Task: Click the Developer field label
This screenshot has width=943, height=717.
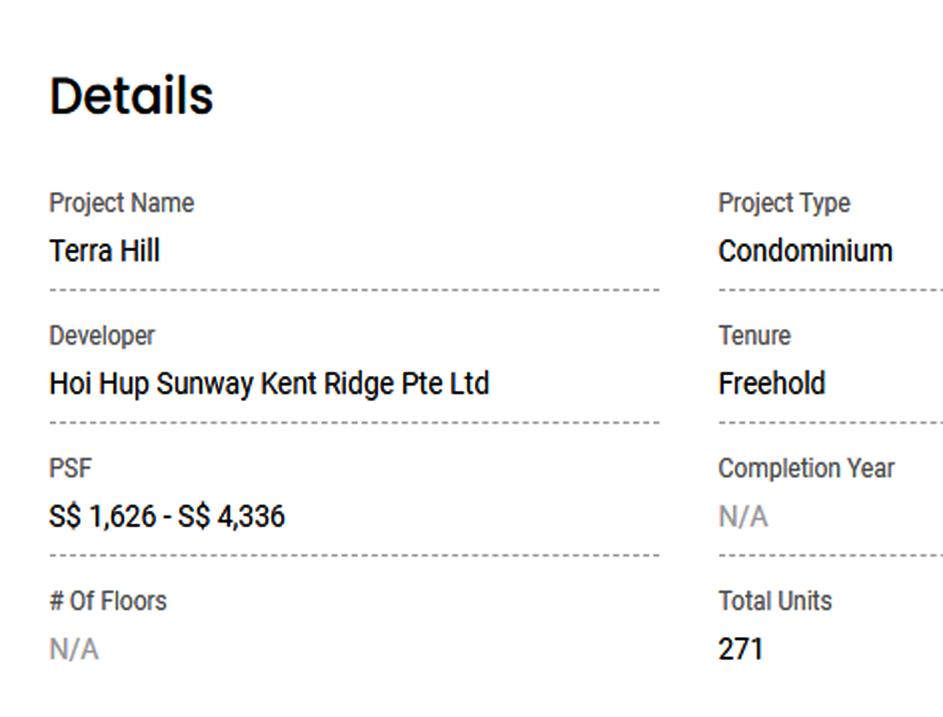Action: pyautogui.click(x=102, y=336)
